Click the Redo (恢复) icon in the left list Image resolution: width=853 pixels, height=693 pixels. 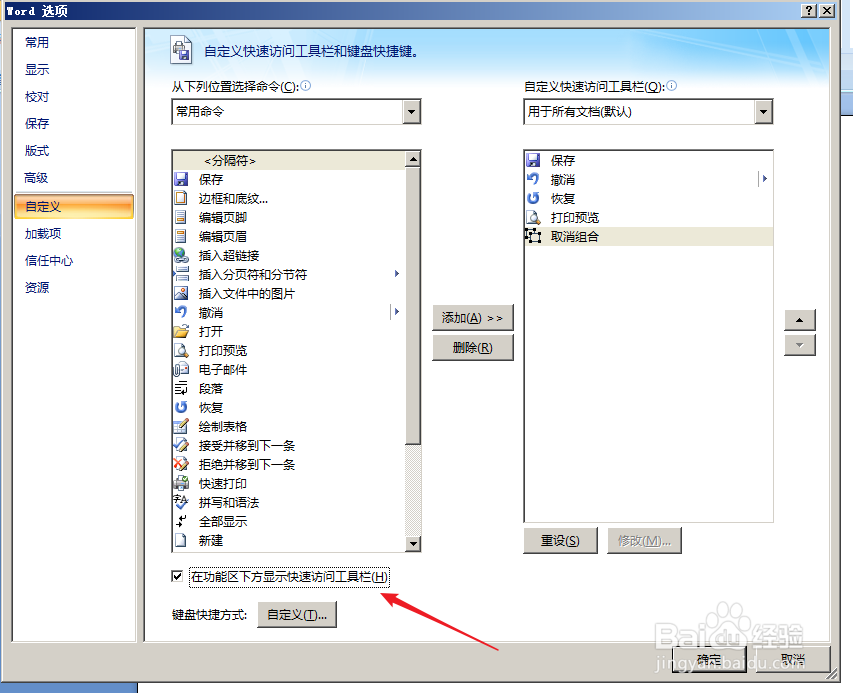181,407
